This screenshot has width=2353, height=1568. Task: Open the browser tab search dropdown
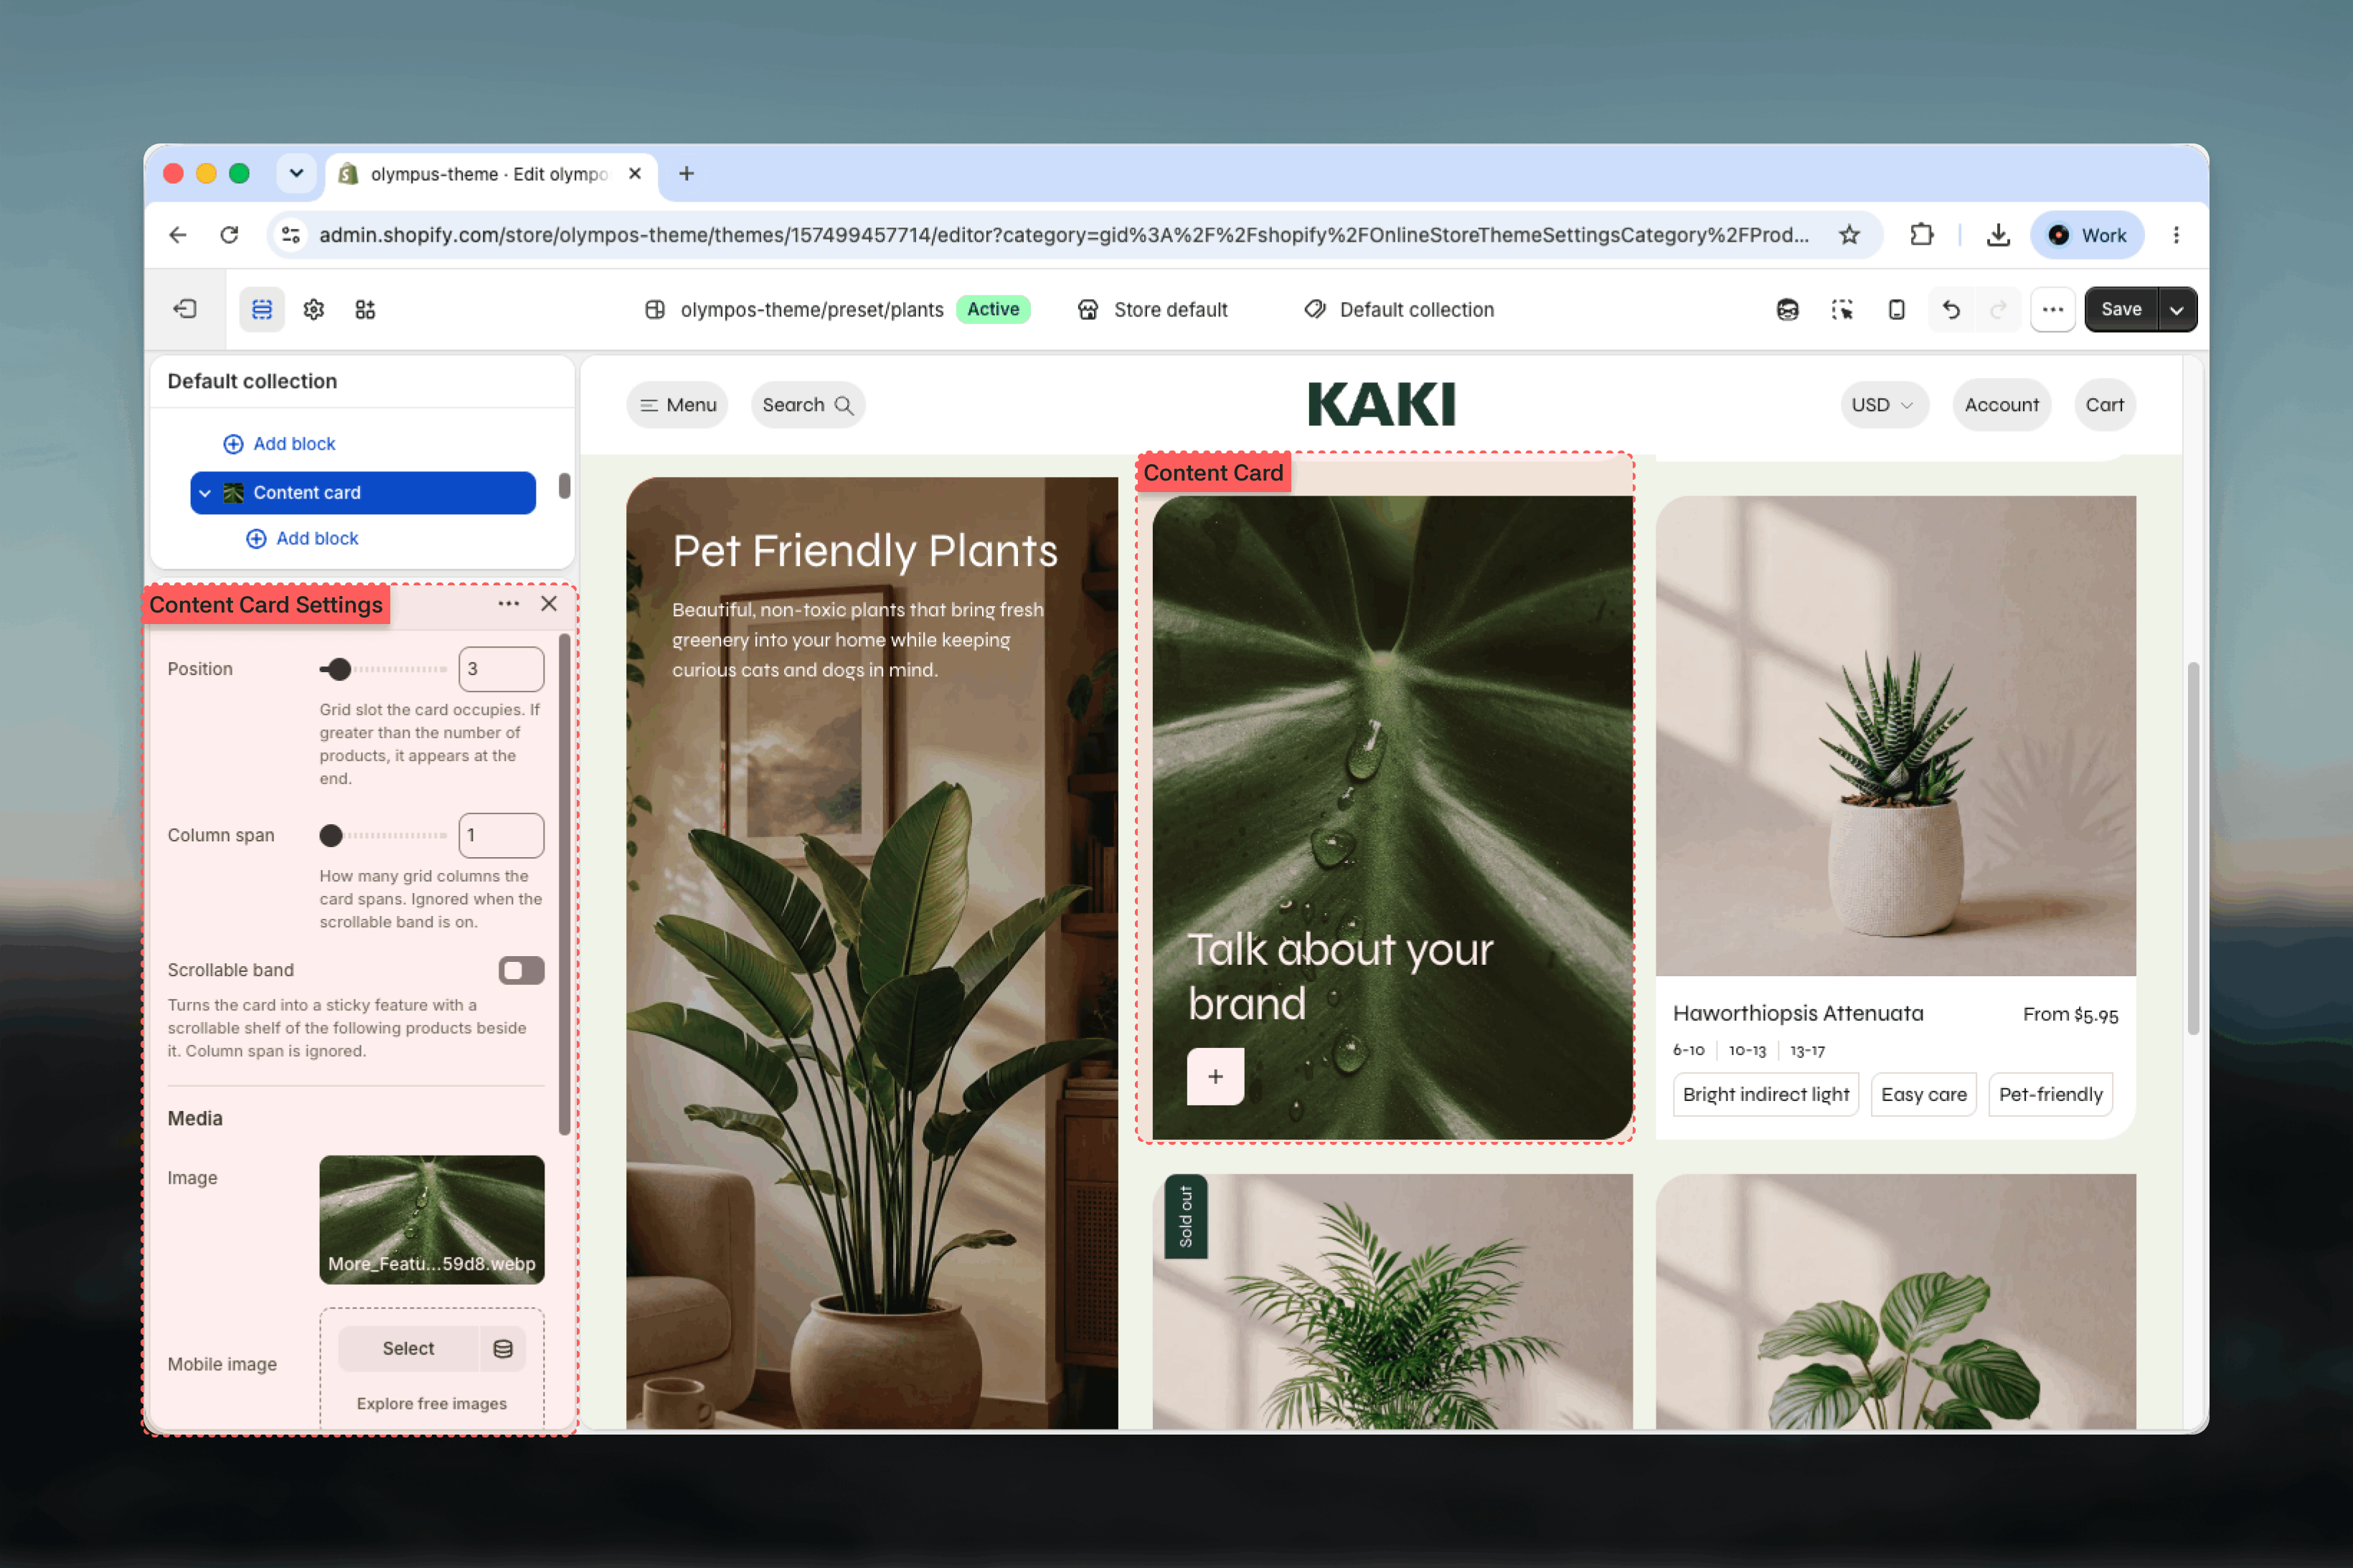click(x=296, y=173)
